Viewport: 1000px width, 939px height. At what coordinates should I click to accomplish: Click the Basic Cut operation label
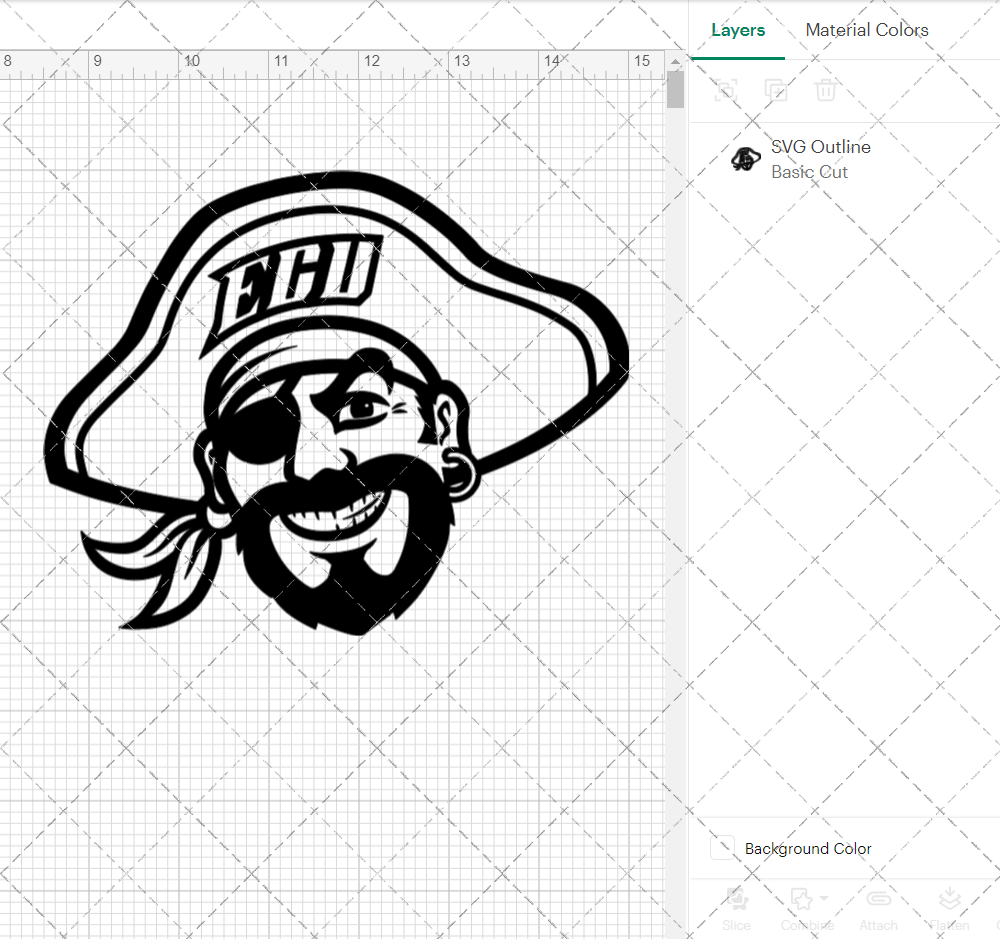[x=809, y=172]
